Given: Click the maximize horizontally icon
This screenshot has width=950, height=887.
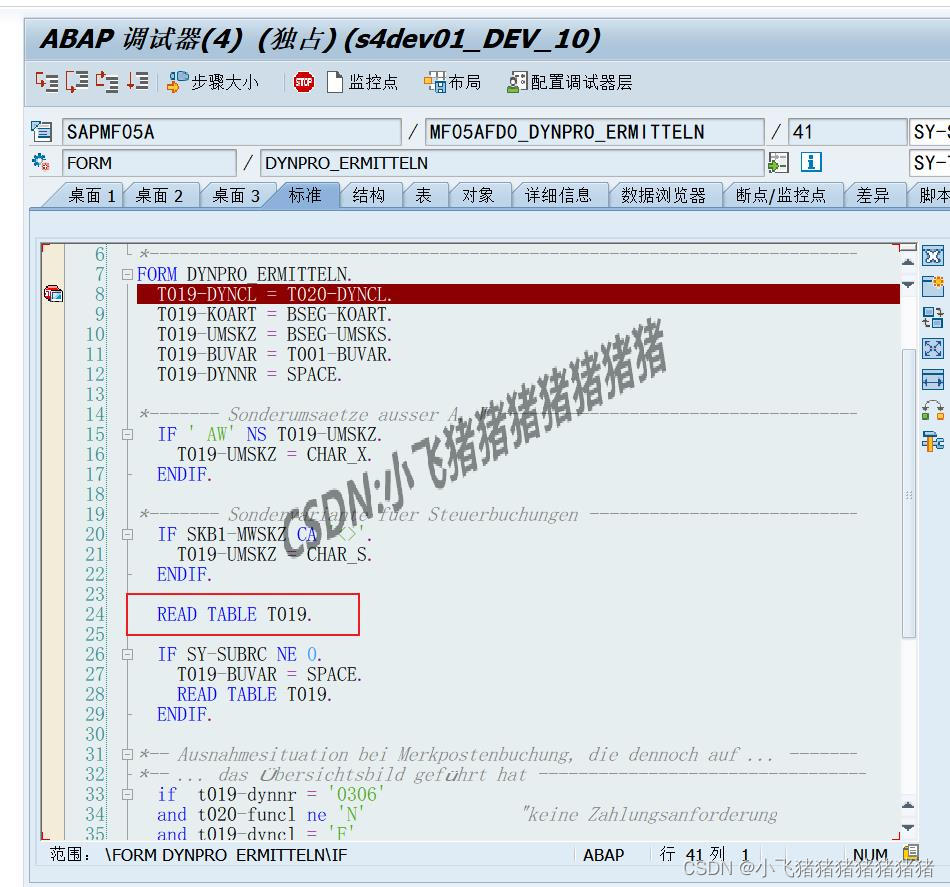Looking at the screenshot, I should point(933,379).
